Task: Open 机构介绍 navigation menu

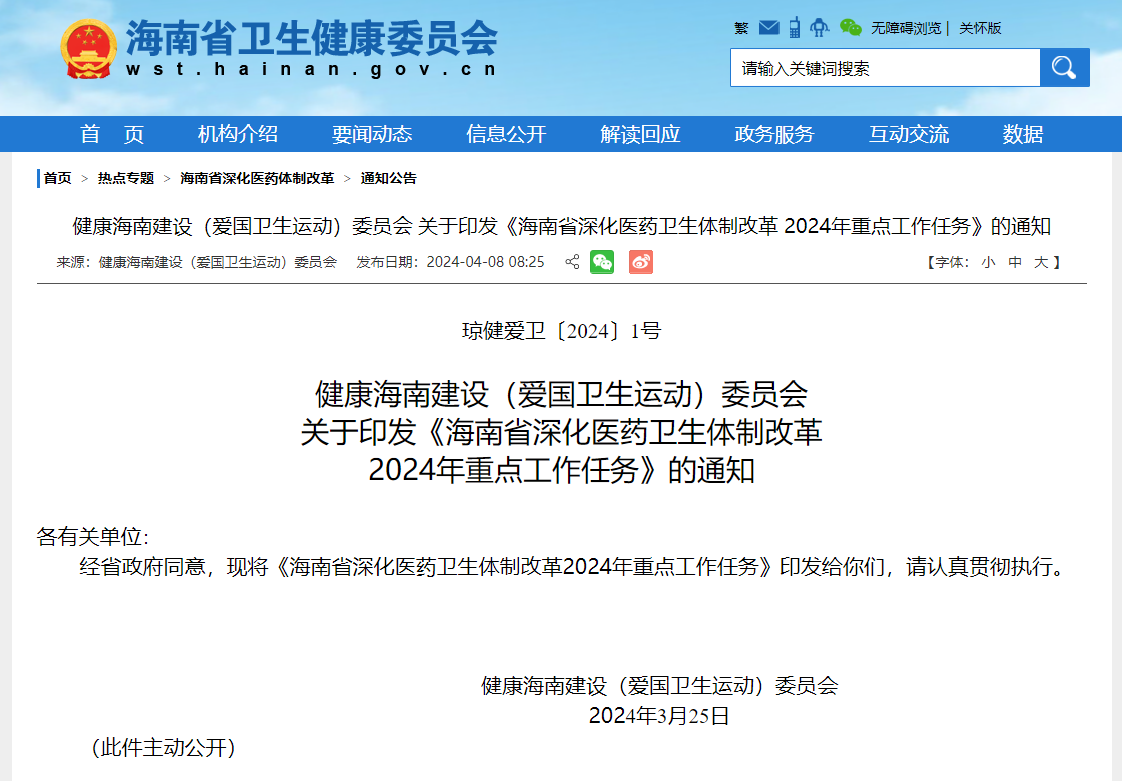Action: pos(238,134)
